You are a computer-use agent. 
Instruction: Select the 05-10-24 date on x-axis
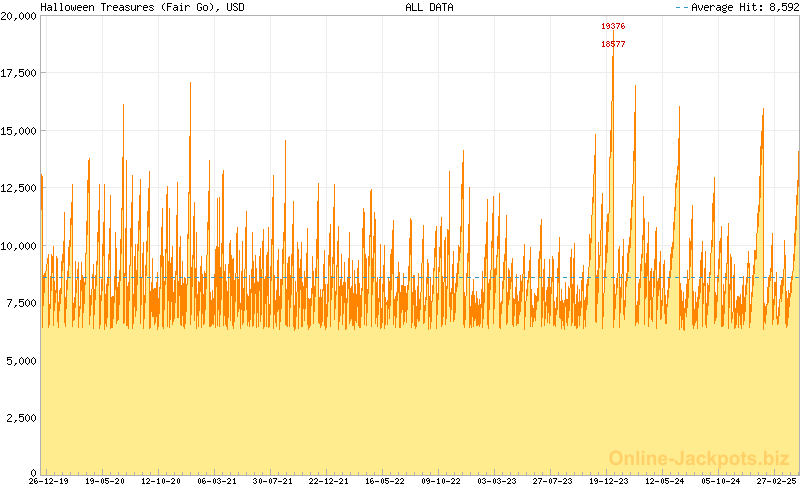721,481
